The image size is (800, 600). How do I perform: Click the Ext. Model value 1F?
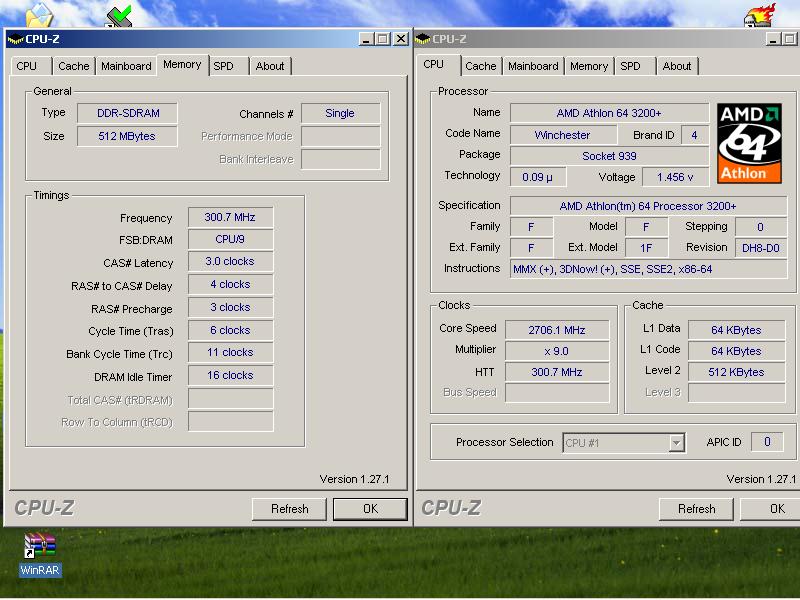[x=646, y=248]
